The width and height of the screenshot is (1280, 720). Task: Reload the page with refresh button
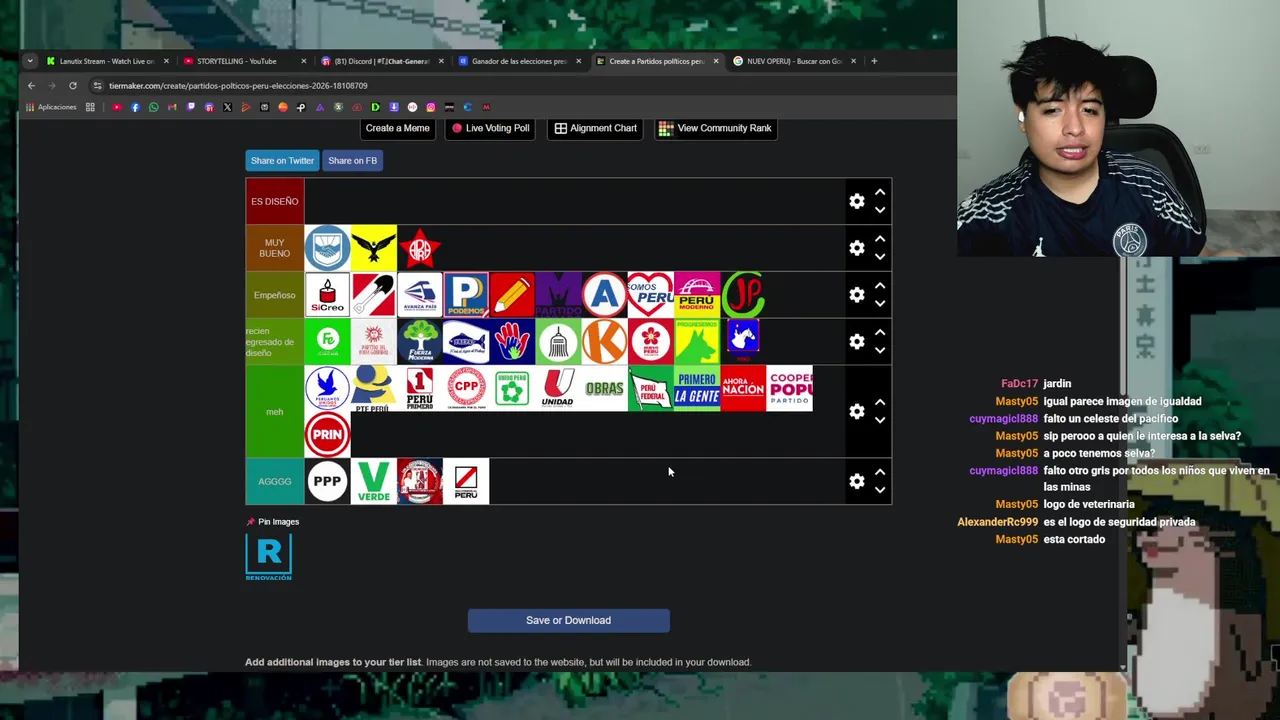(73, 86)
